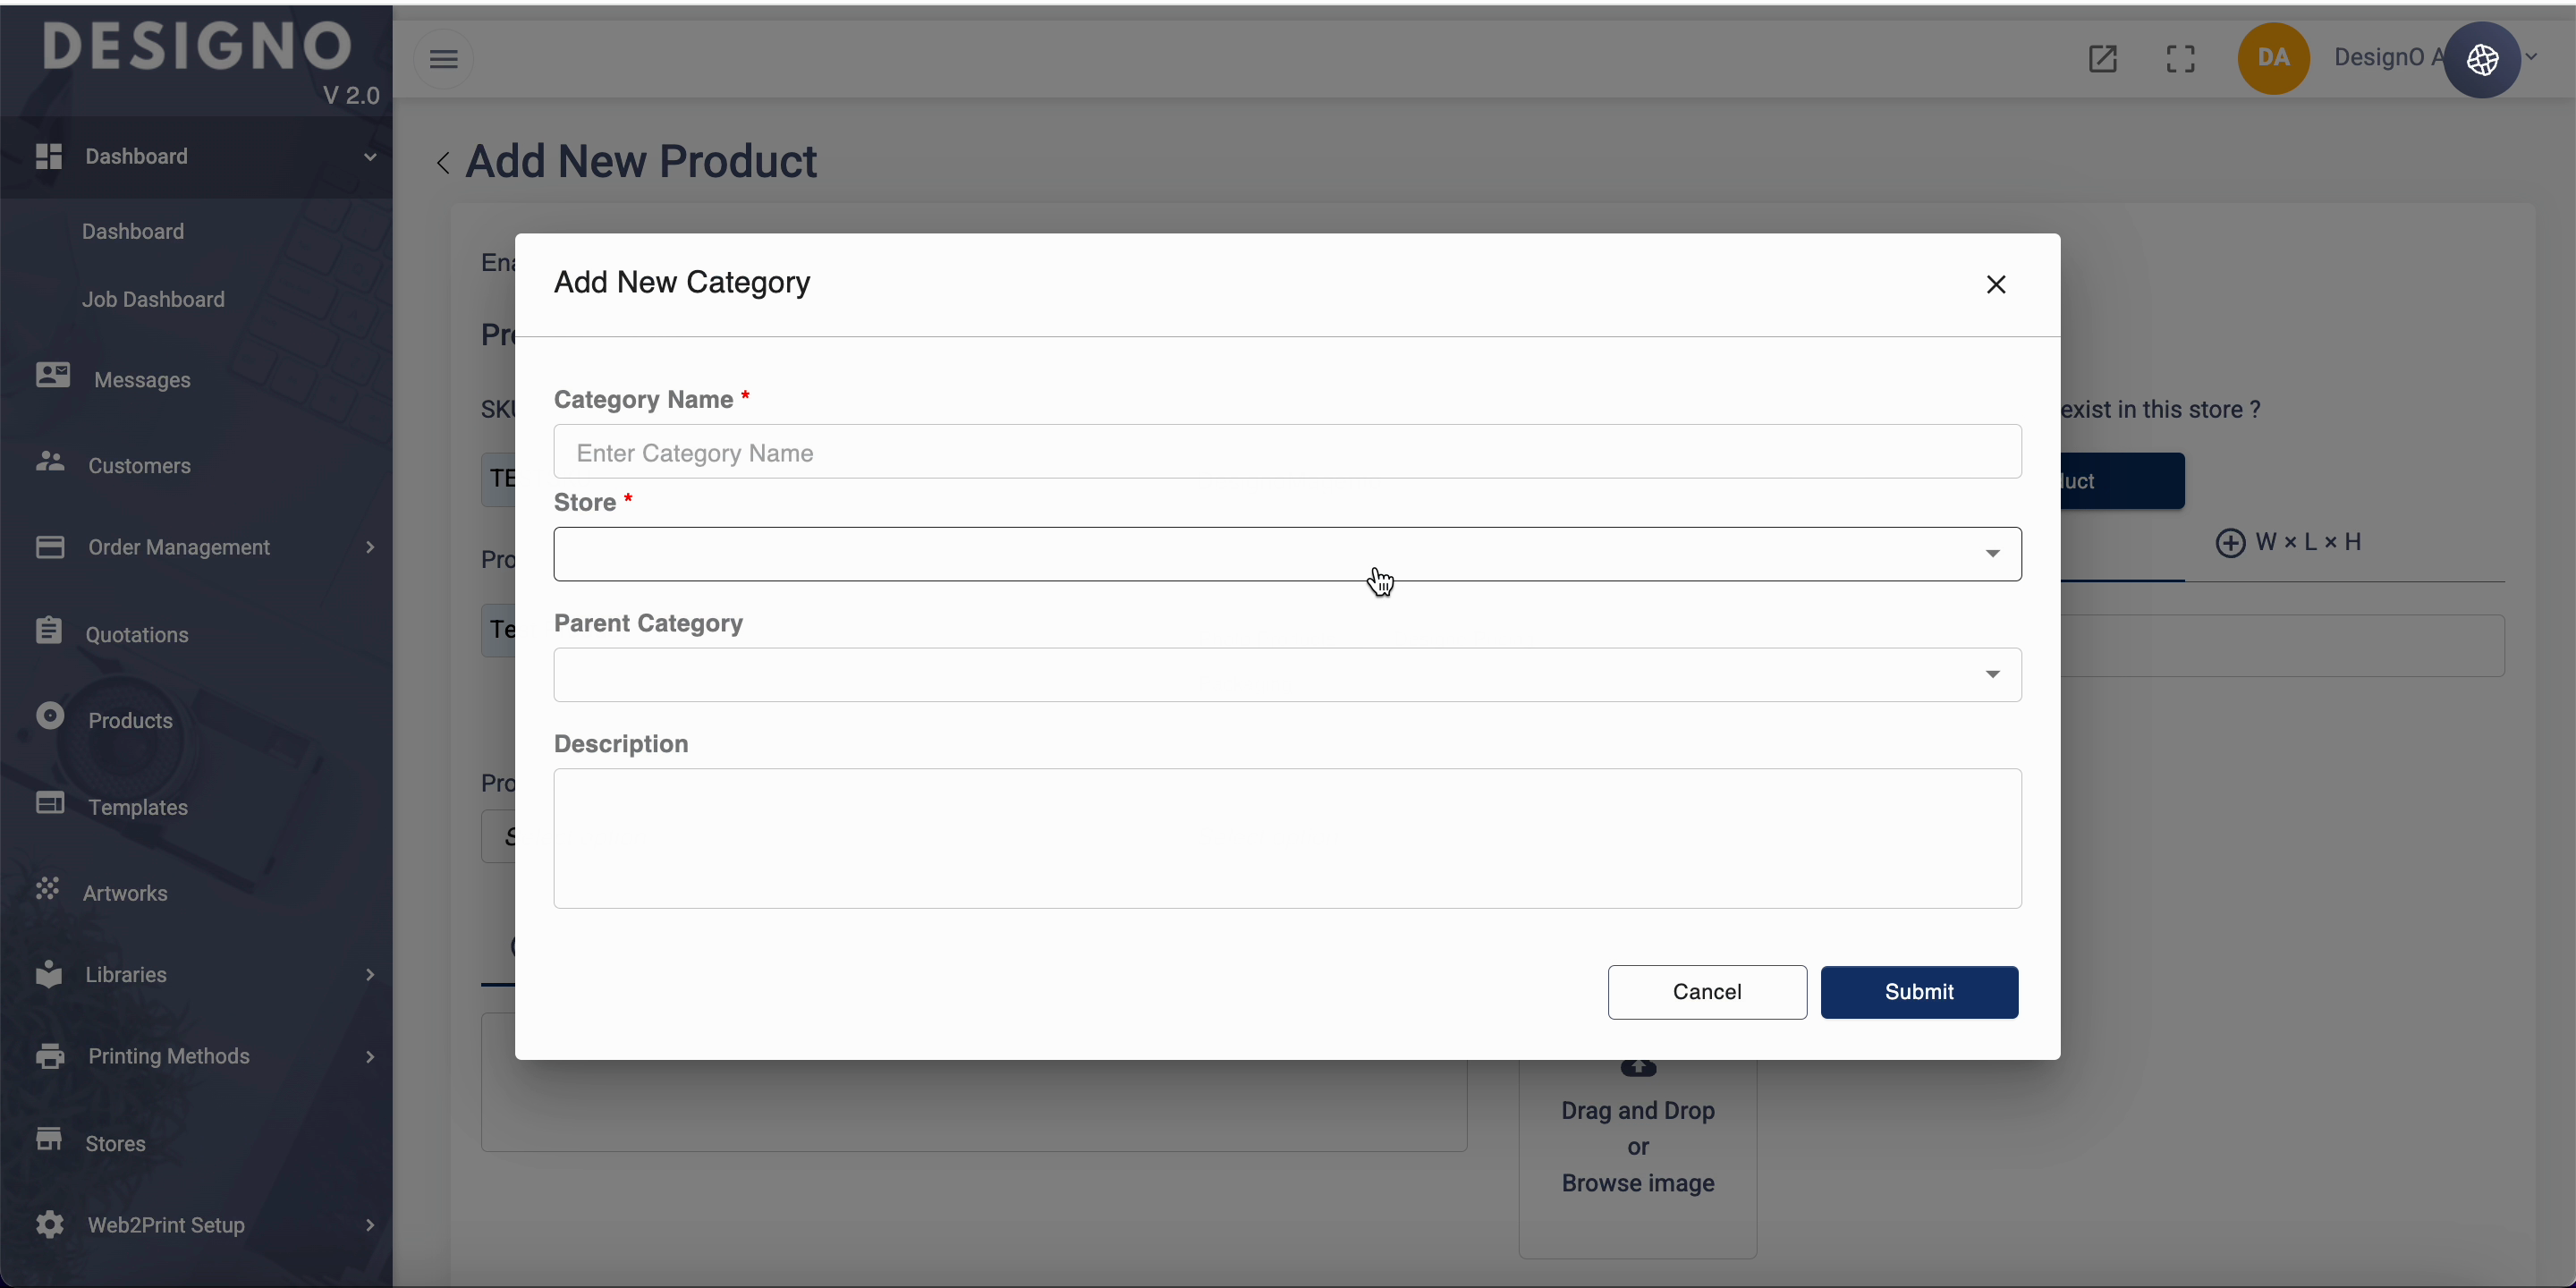Click the DA user avatar

[x=2272, y=58]
